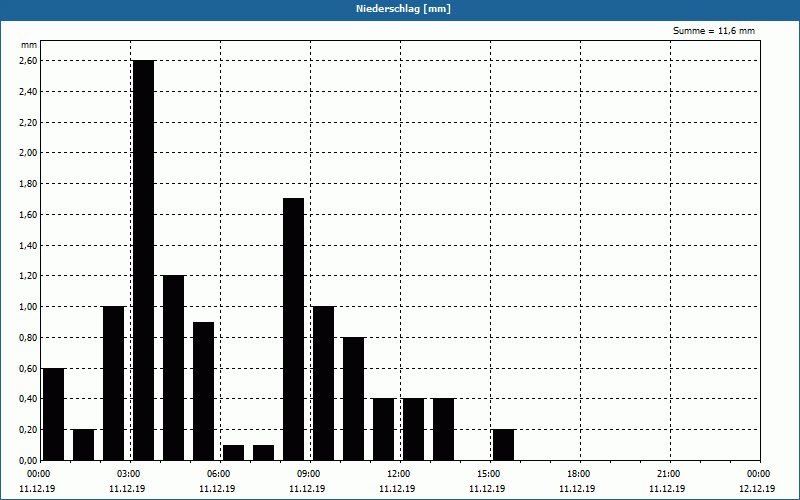Click the 2,60 y-axis label
Viewport: 800px width, 500px height.
[28, 61]
